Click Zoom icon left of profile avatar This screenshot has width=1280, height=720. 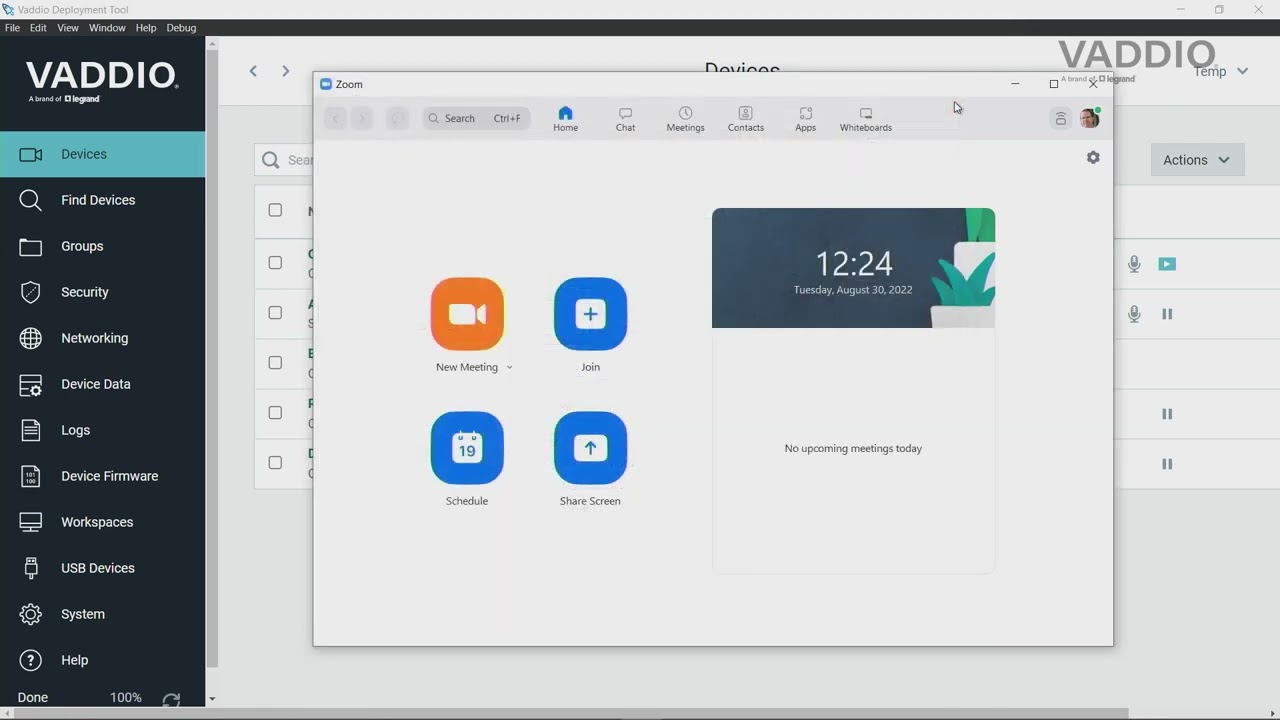point(1061,118)
